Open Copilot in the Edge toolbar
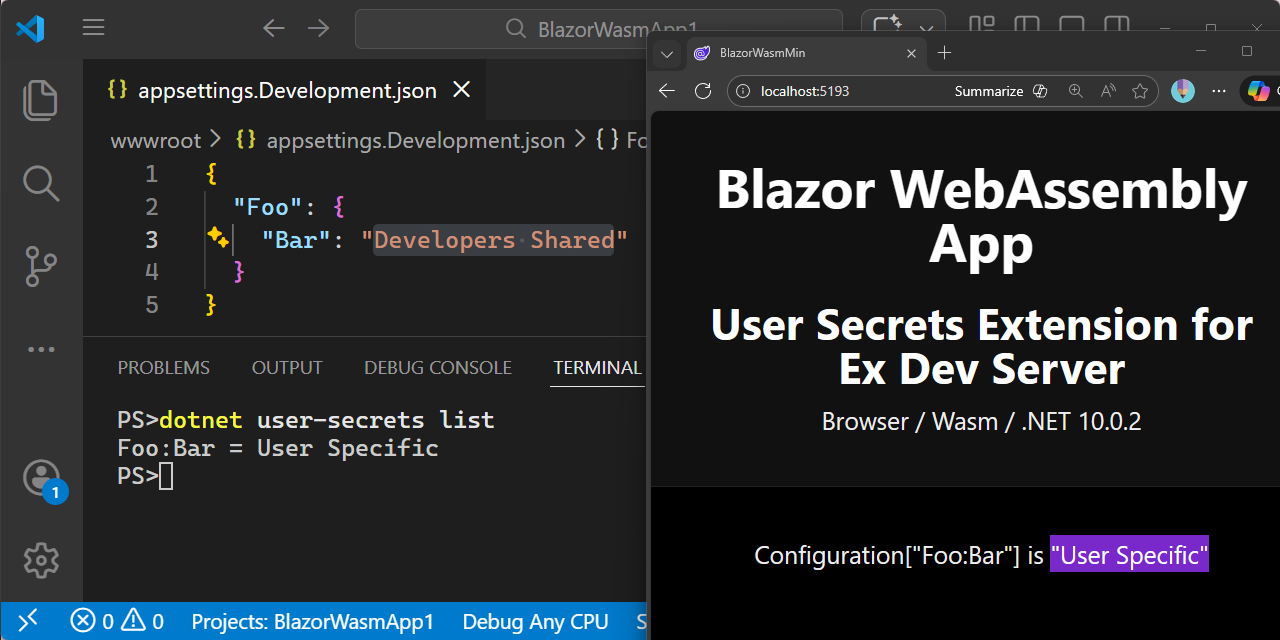1280x640 pixels. pos(1258,91)
